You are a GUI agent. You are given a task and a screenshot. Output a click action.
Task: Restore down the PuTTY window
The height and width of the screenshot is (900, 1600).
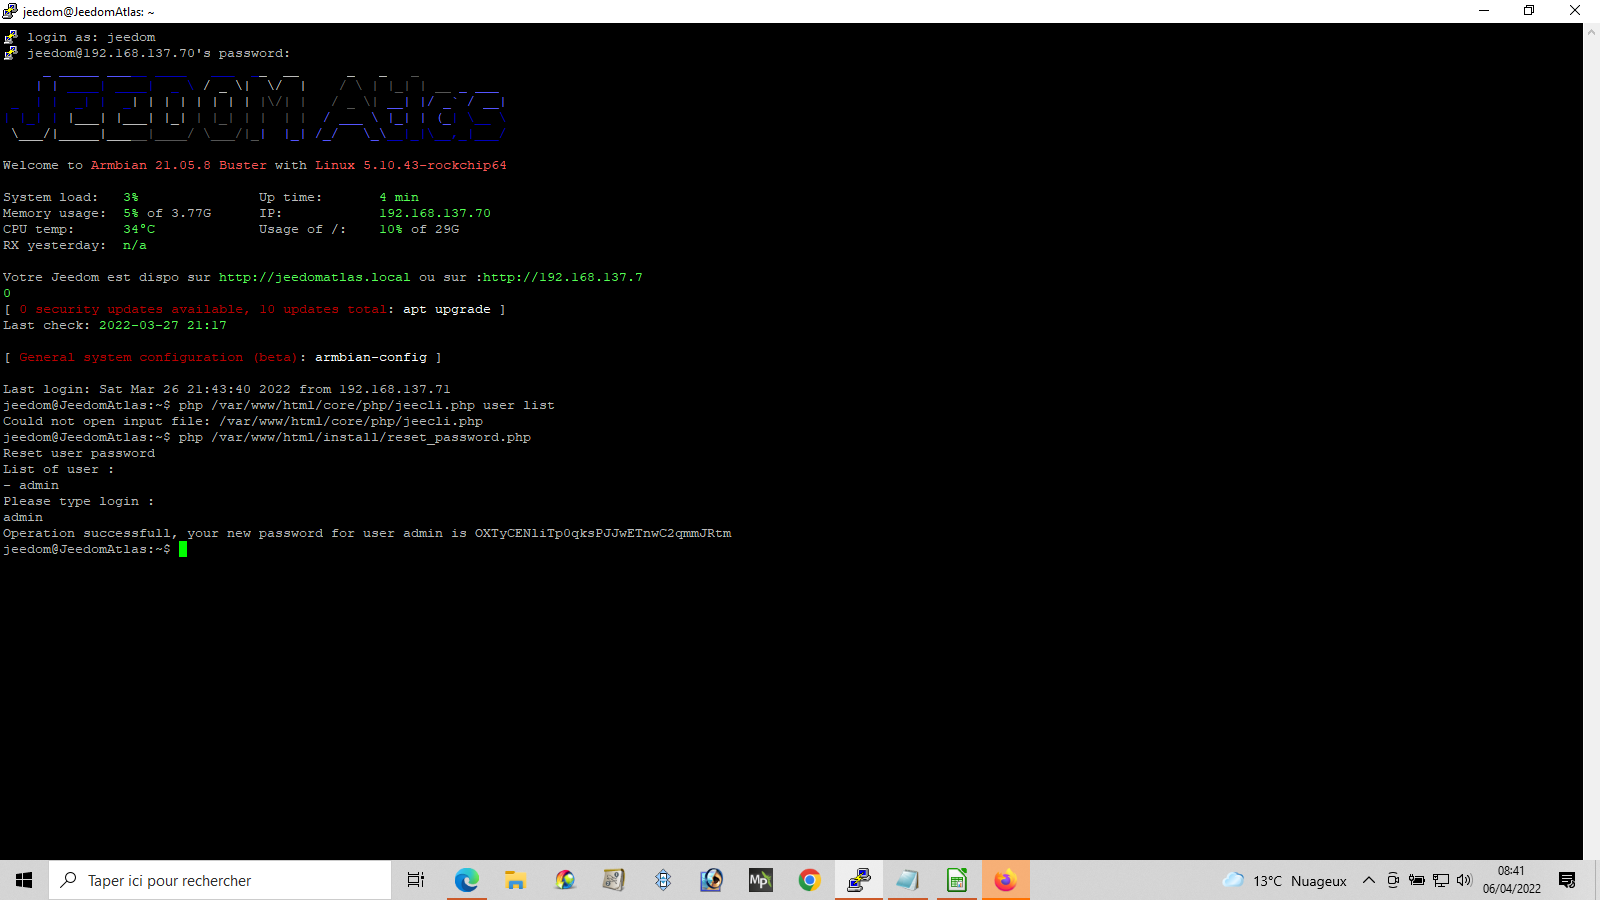[x=1529, y=11]
